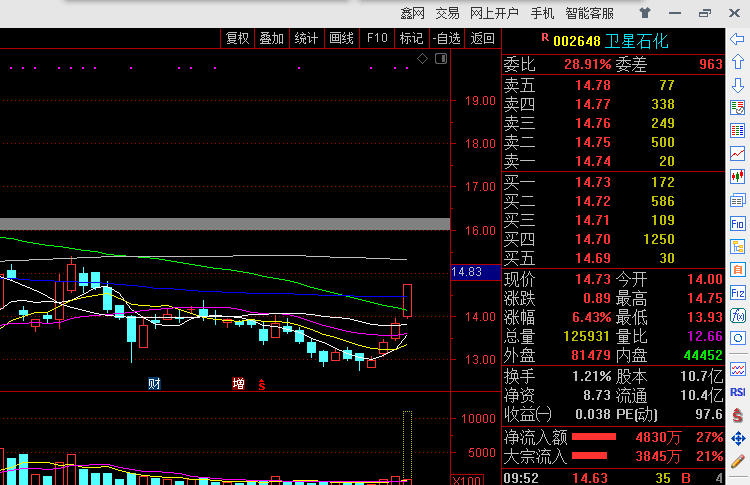
Task: Open the colored quote table icon
Action: 738,131
